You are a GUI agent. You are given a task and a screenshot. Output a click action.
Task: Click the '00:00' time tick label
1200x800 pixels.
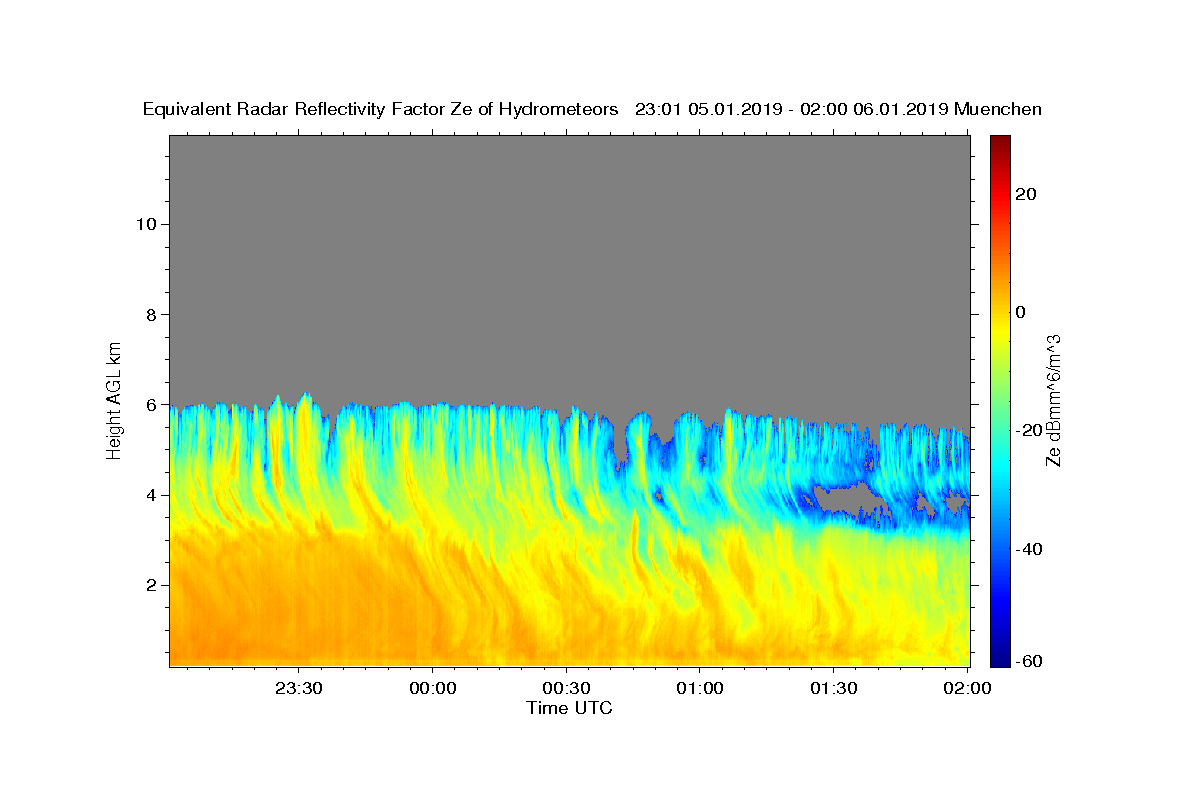click(x=433, y=689)
